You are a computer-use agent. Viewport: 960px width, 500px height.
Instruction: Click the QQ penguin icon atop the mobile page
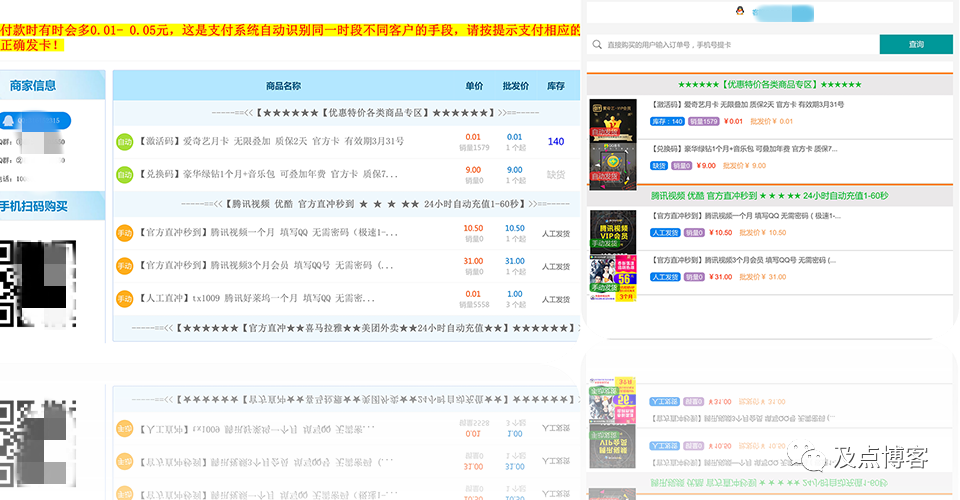click(x=740, y=11)
